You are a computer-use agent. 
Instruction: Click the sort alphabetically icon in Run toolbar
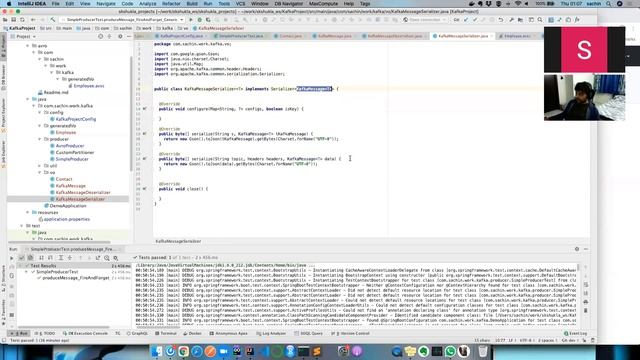(41, 258)
